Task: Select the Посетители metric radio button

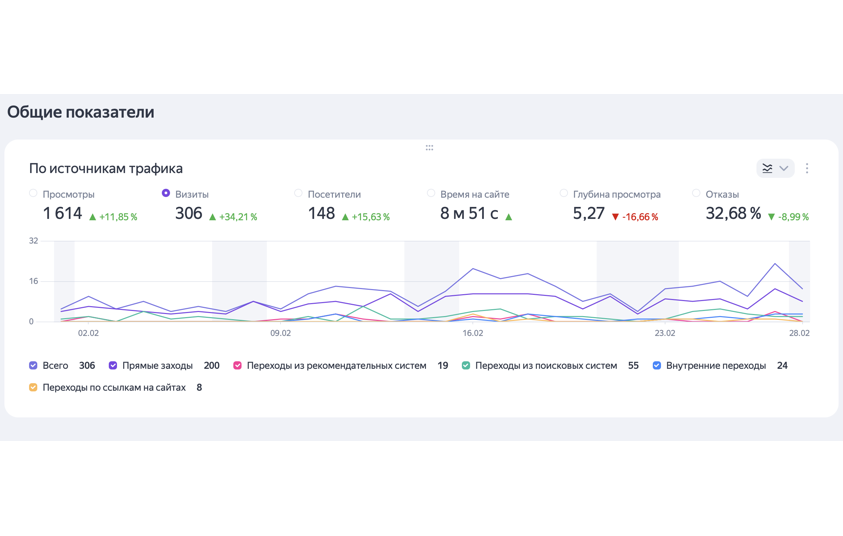Action: click(298, 193)
